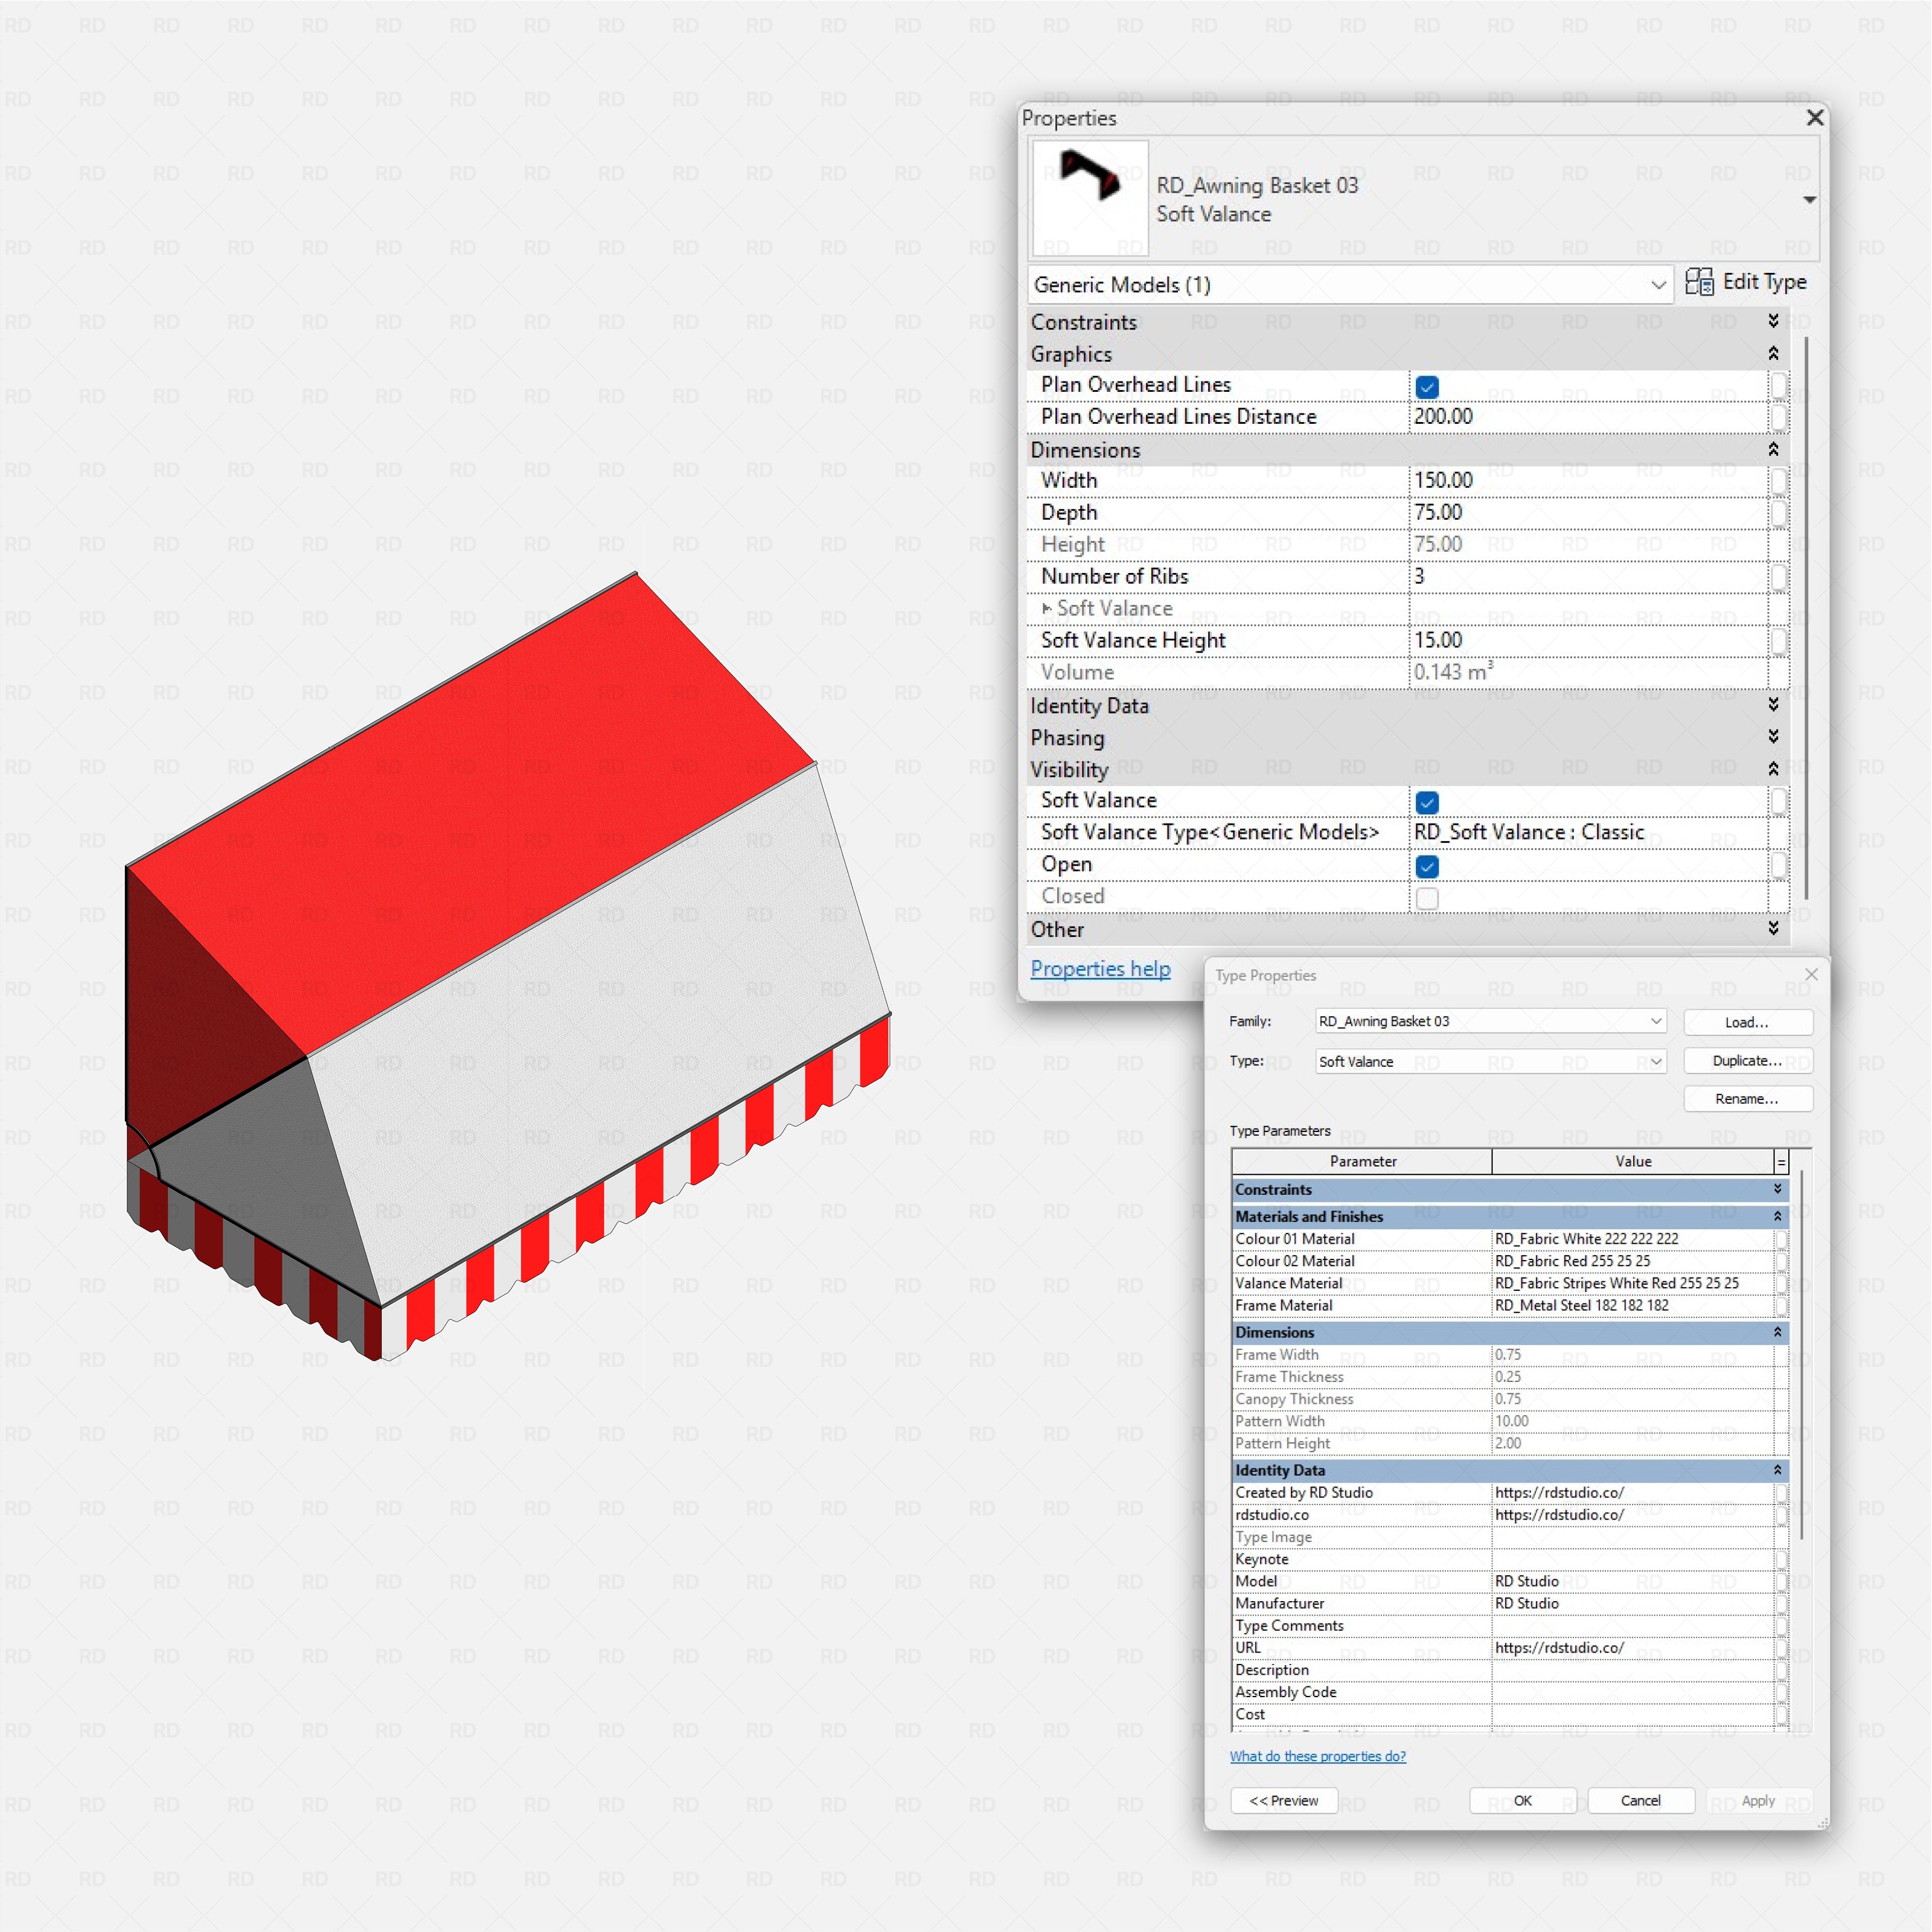Image resolution: width=1932 pixels, height=1932 pixels.
Task: Collapse the Visibility section
Action: click(1773, 768)
